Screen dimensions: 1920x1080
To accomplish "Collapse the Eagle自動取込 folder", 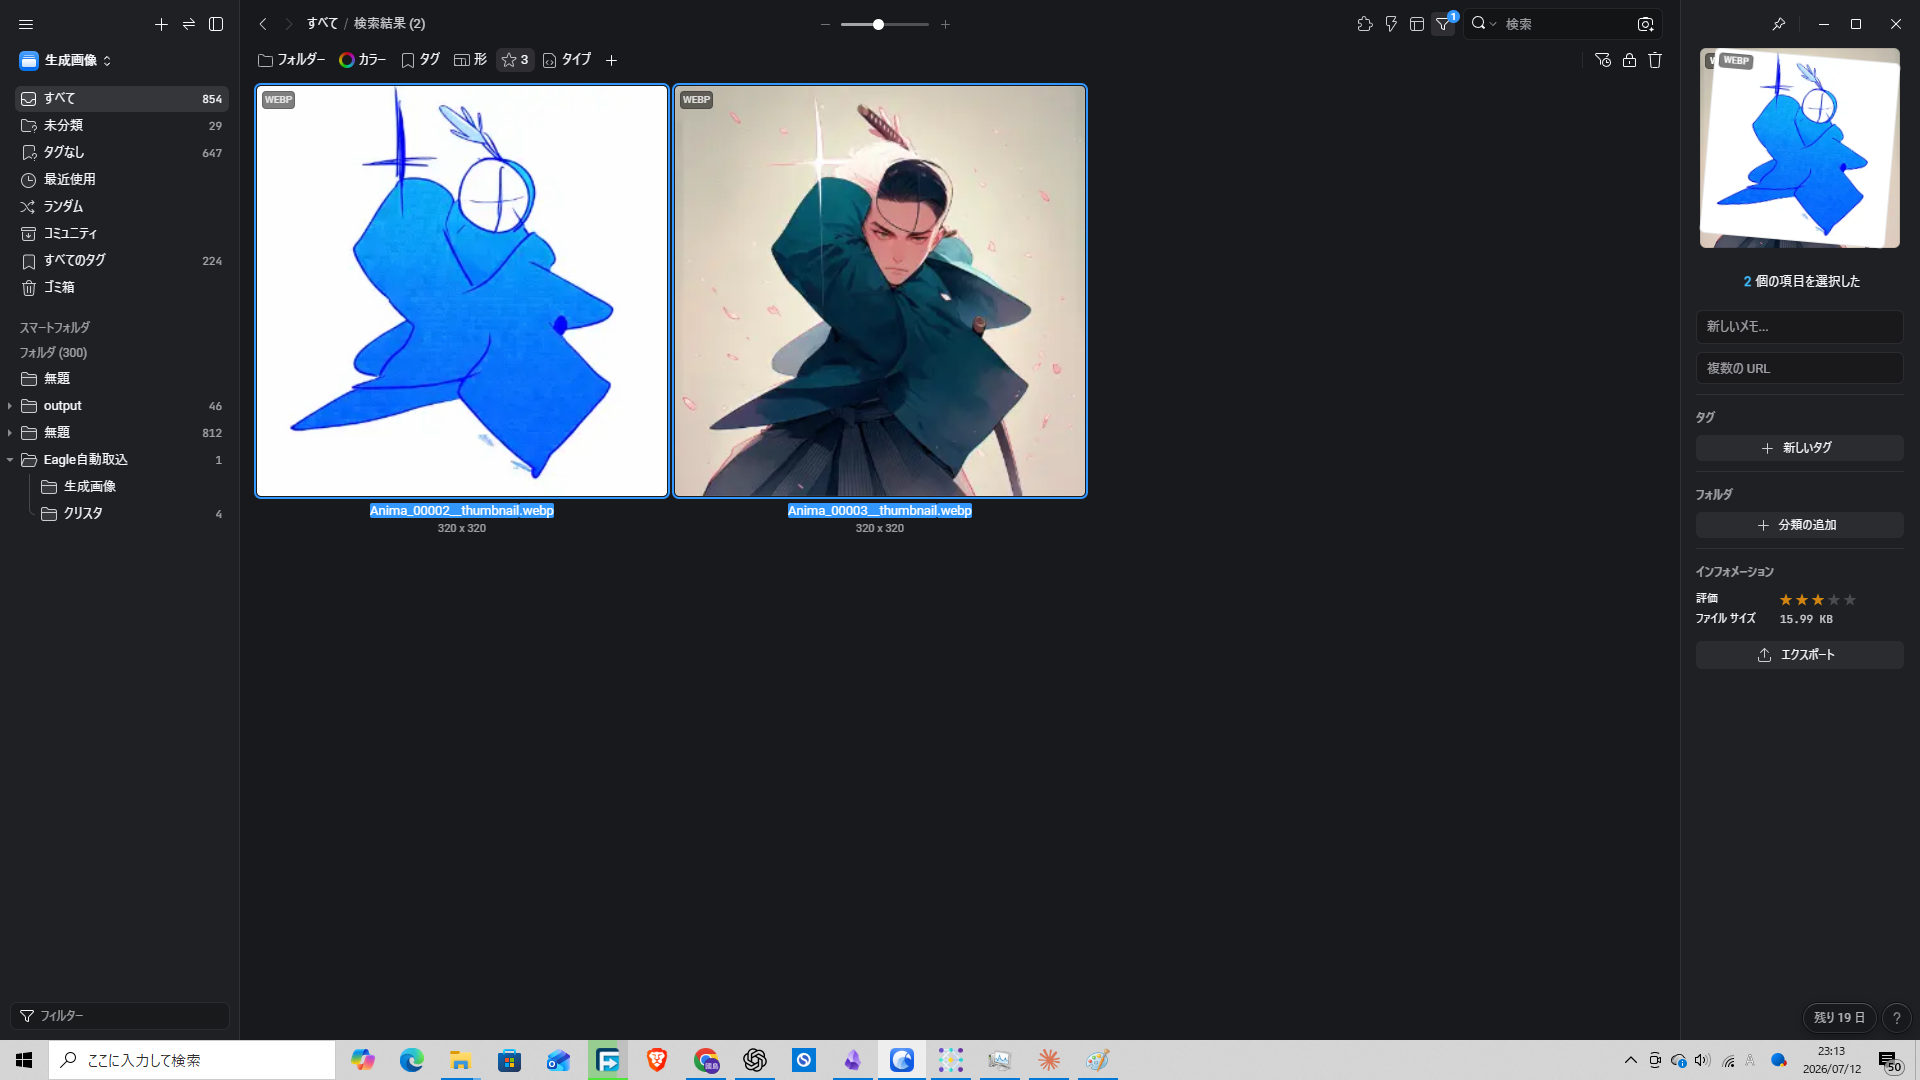I will click(10, 460).
